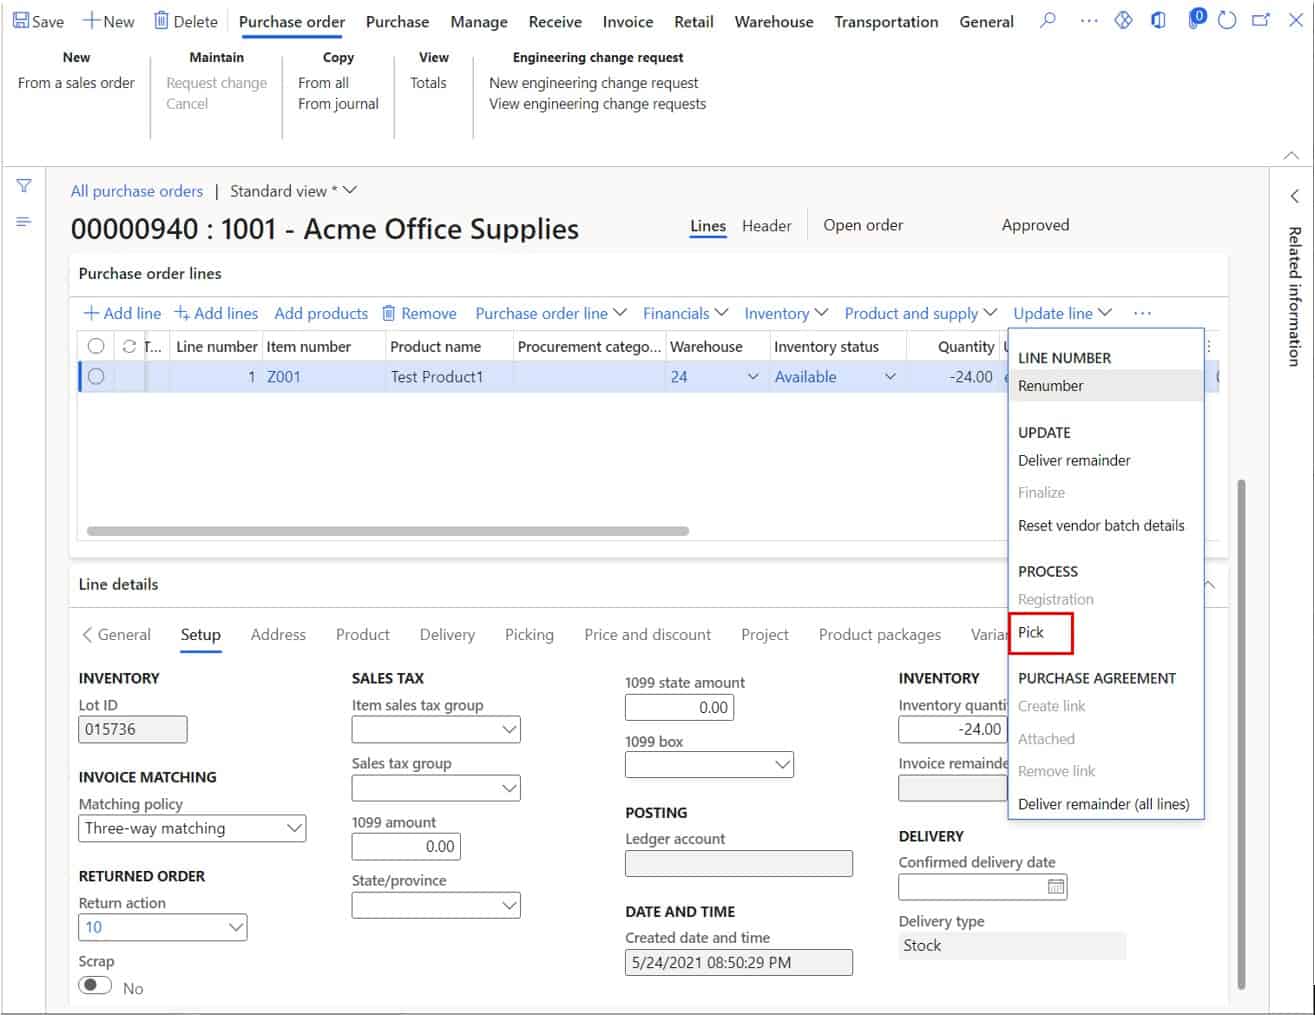Click the refresh icon in the top bar
This screenshot has width=1315, height=1016.
(1229, 18)
